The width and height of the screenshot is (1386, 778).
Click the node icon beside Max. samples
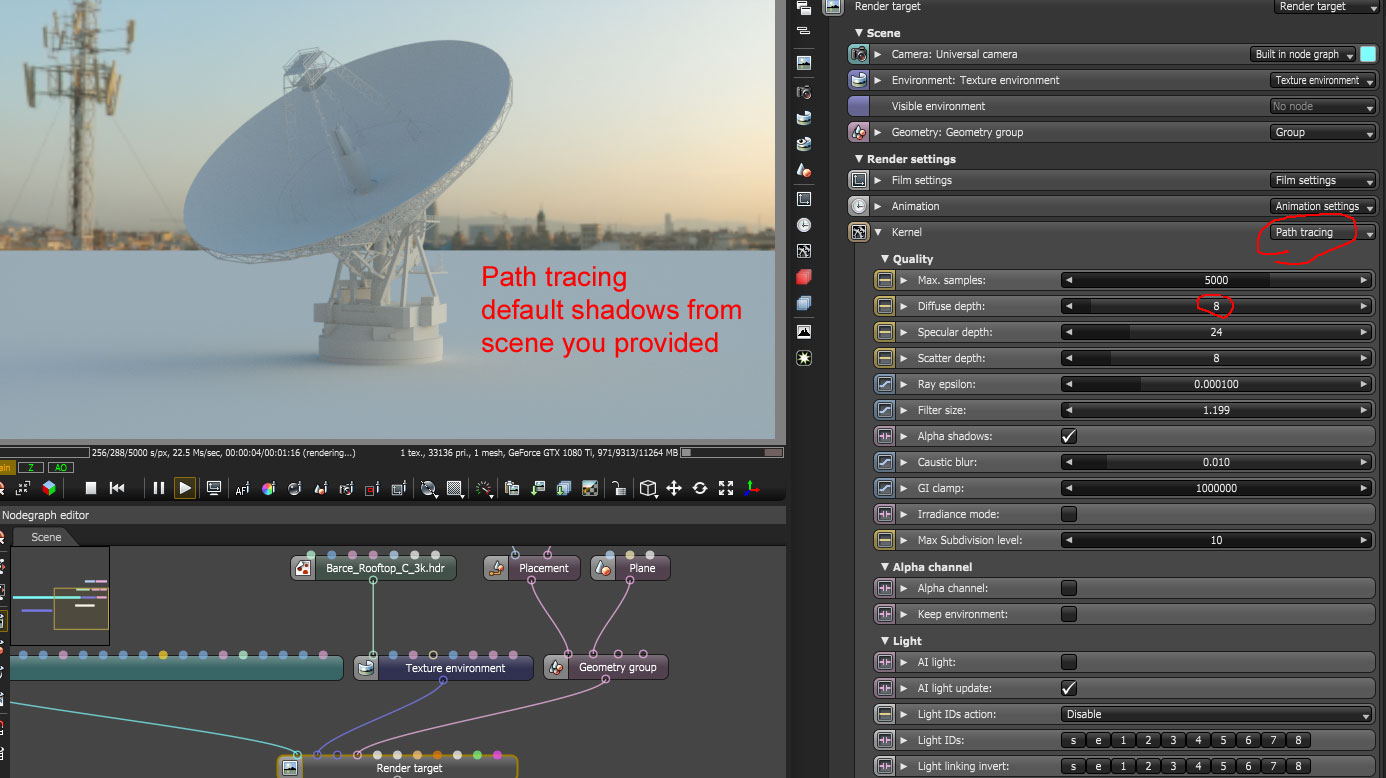click(x=884, y=280)
